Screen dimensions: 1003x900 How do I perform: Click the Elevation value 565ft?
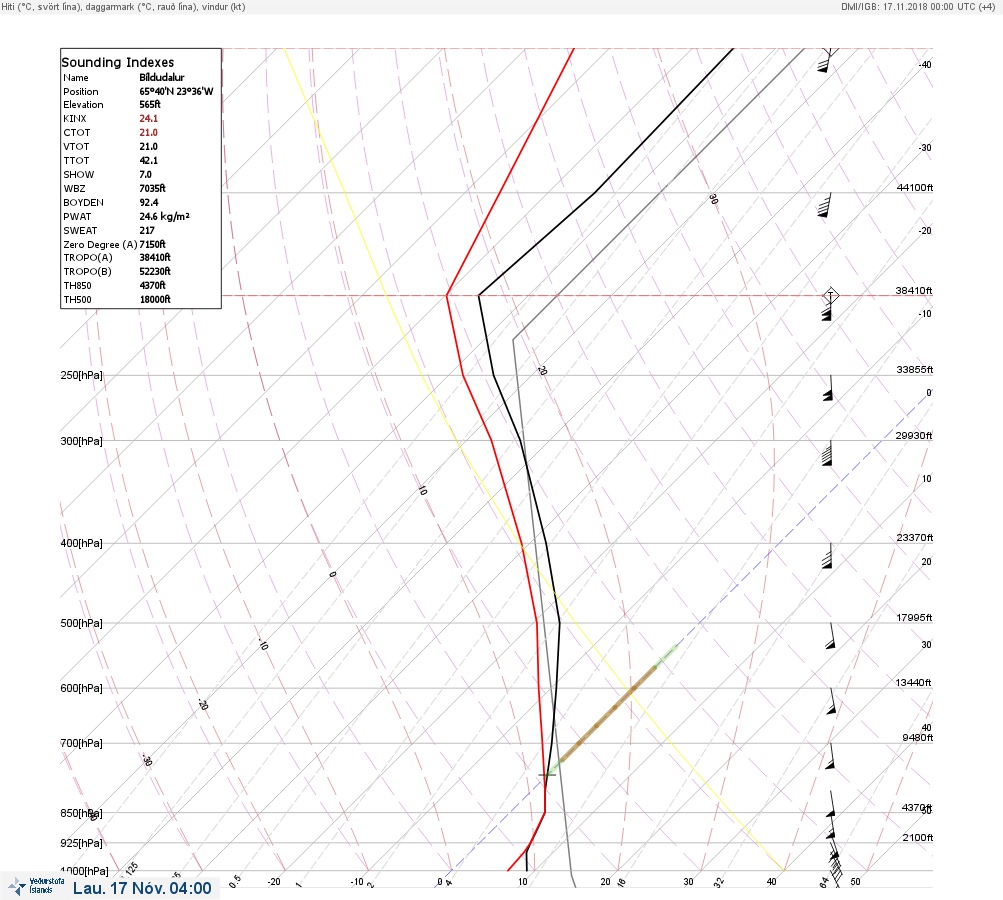click(150, 104)
